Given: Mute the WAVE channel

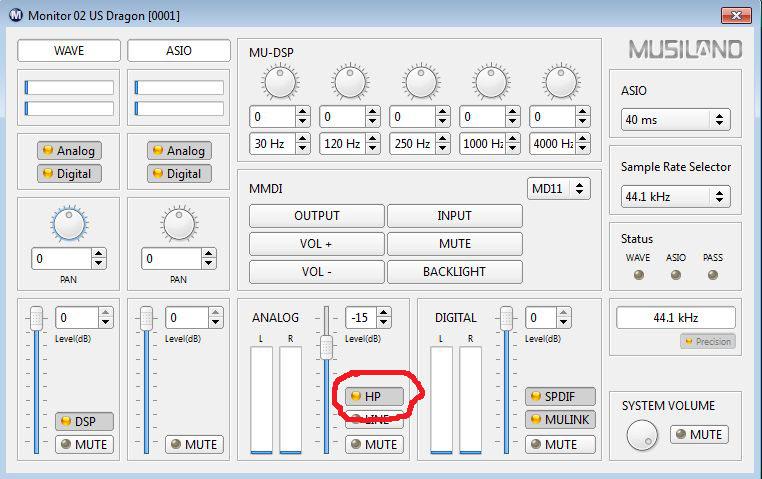Looking at the screenshot, I should coord(85,445).
